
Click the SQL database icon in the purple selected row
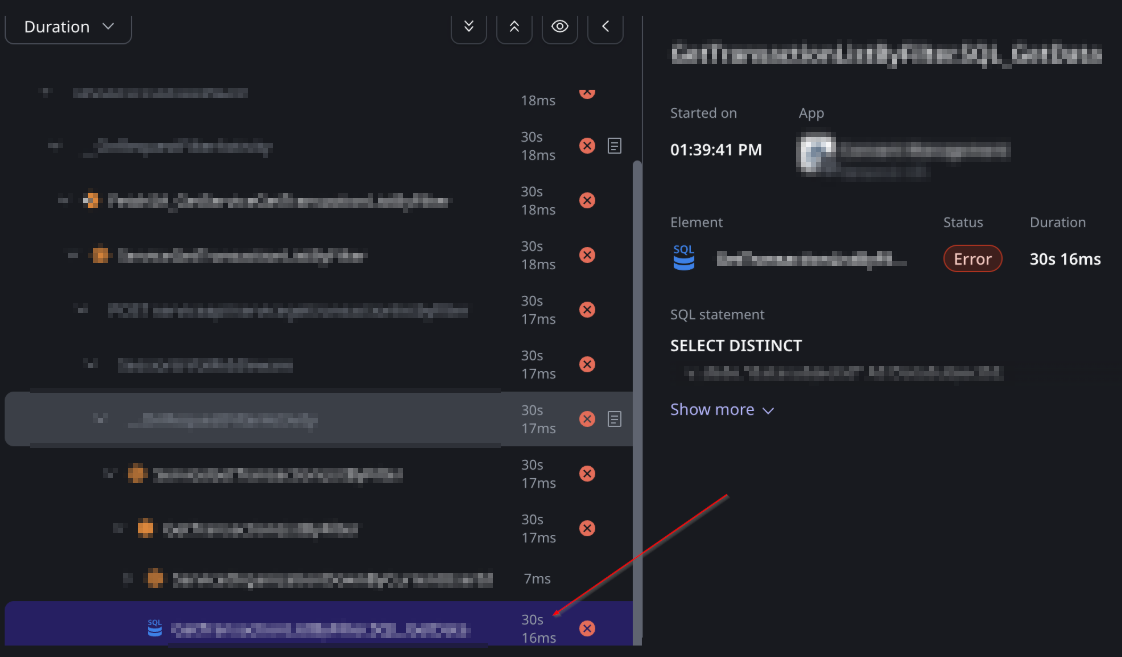[x=155, y=628]
